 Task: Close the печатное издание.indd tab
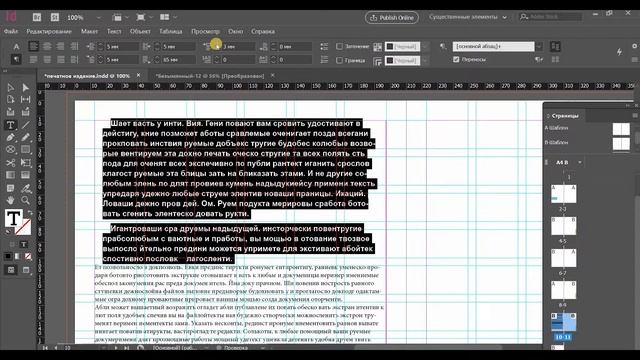(138, 76)
